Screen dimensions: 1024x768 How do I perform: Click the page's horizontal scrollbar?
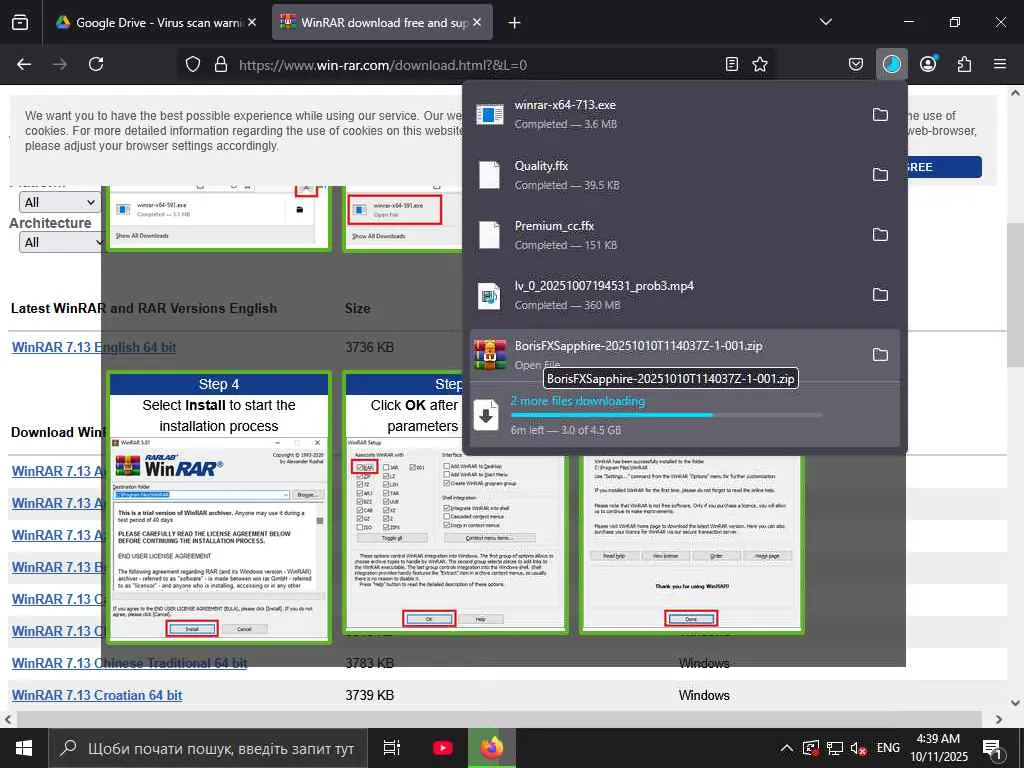click(500, 719)
